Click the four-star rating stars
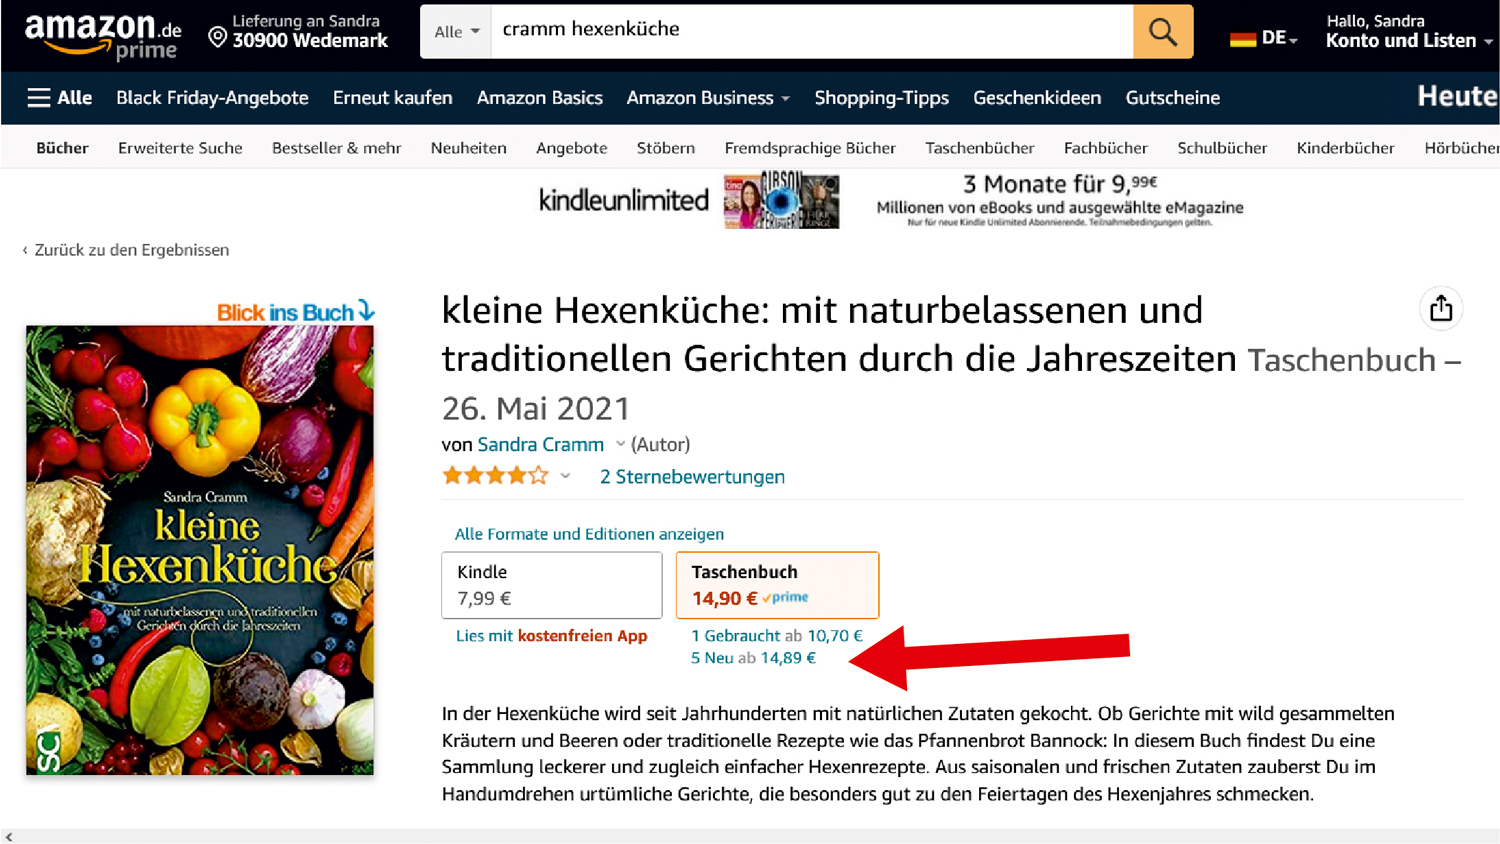Screen dimensions: 1500x844 tap(496, 476)
